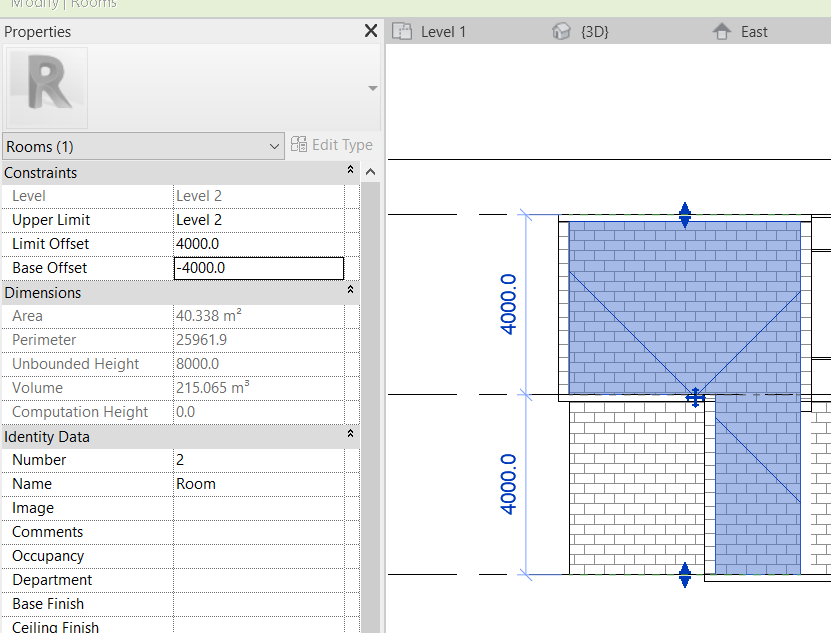Click the Department value cell
Viewport: 831px width, 633px height.
[x=259, y=580]
